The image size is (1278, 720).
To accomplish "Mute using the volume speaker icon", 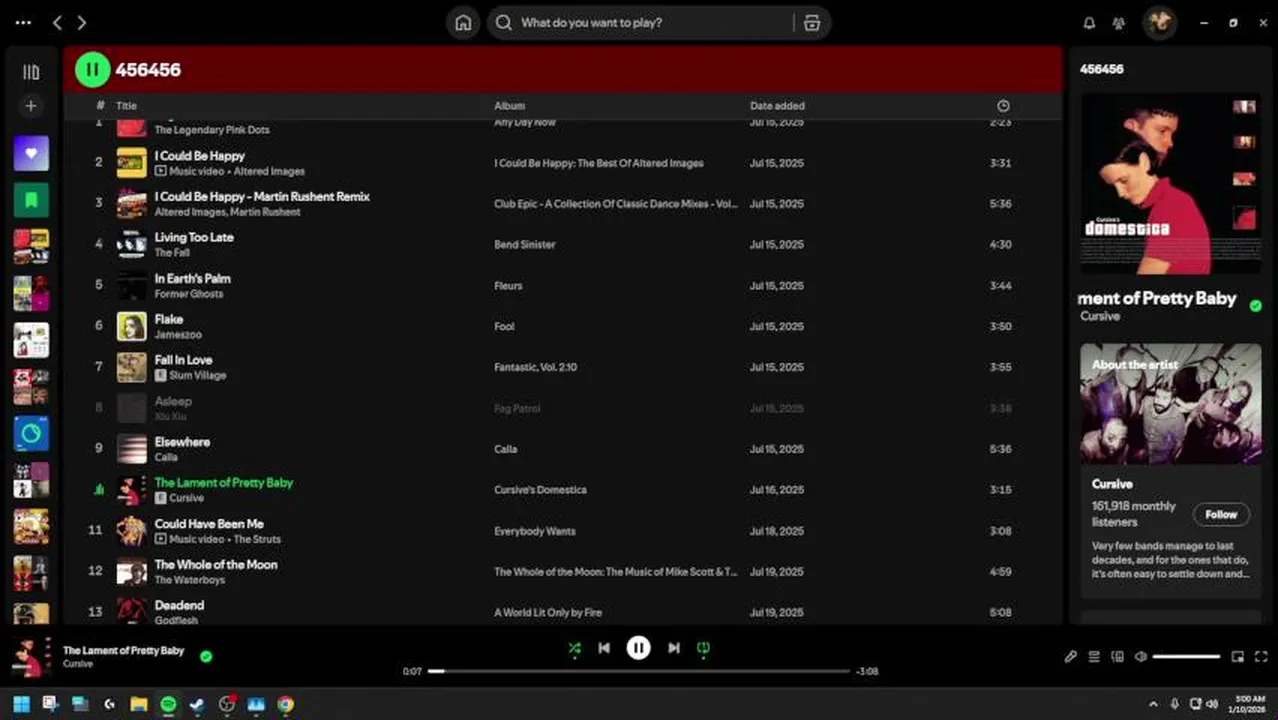I will coord(1141,657).
